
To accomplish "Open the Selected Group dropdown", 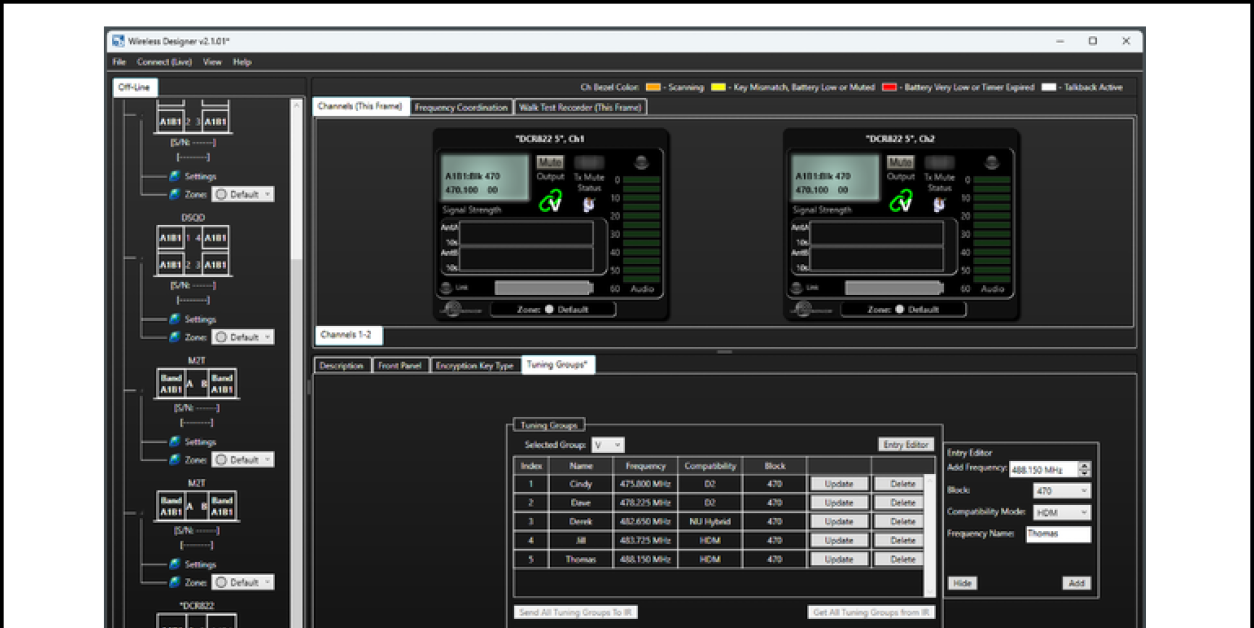I will [x=608, y=445].
